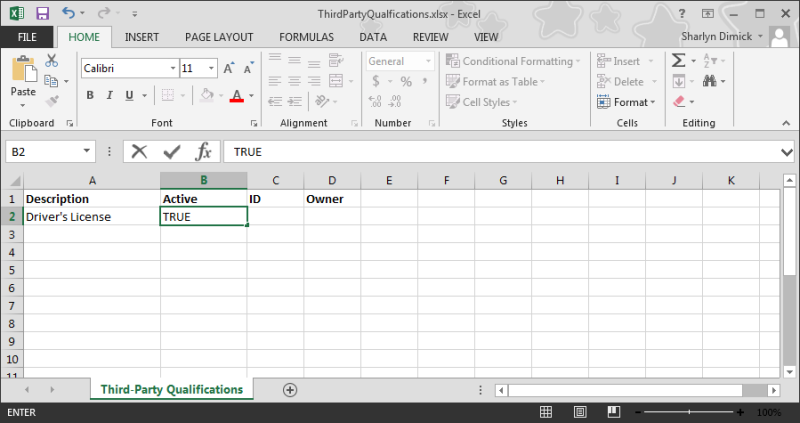Add a new sheet with plus icon

pos(290,389)
